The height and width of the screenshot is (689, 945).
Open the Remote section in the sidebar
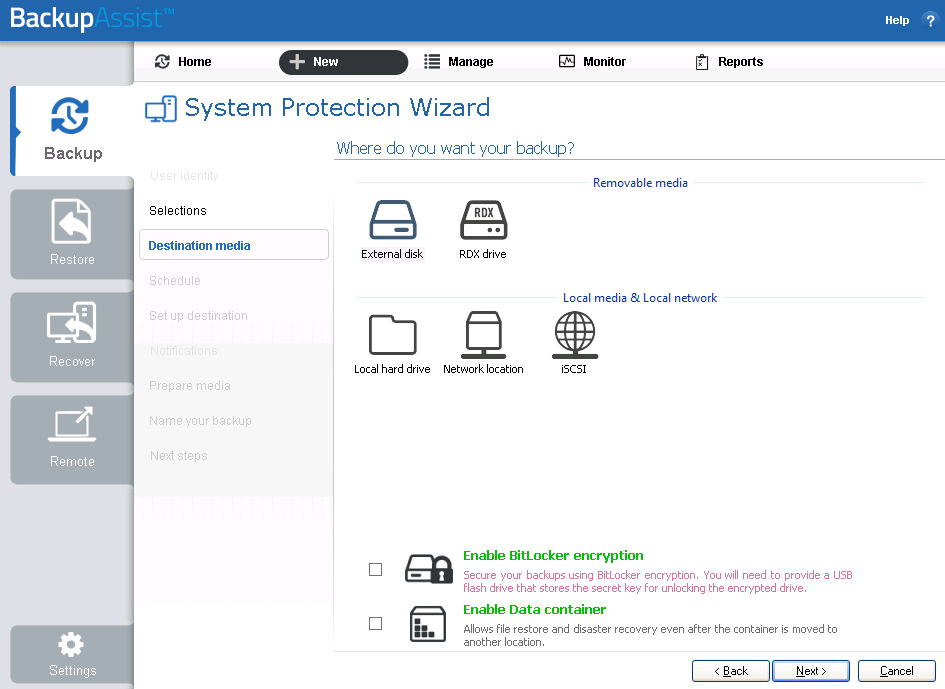point(70,439)
